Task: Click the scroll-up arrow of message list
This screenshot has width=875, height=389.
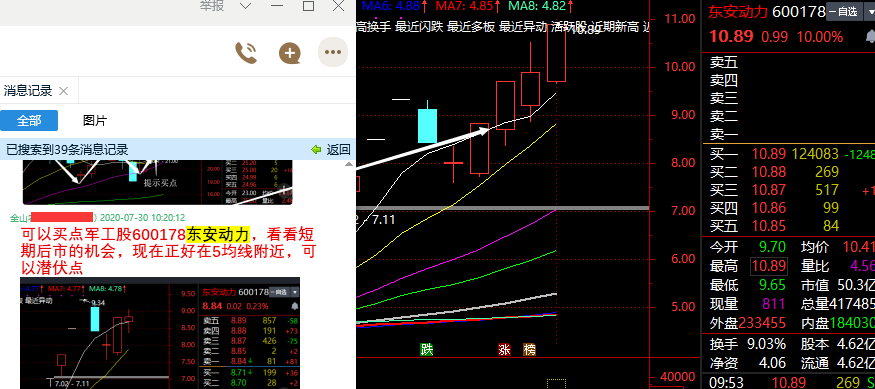Action: tap(349, 164)
